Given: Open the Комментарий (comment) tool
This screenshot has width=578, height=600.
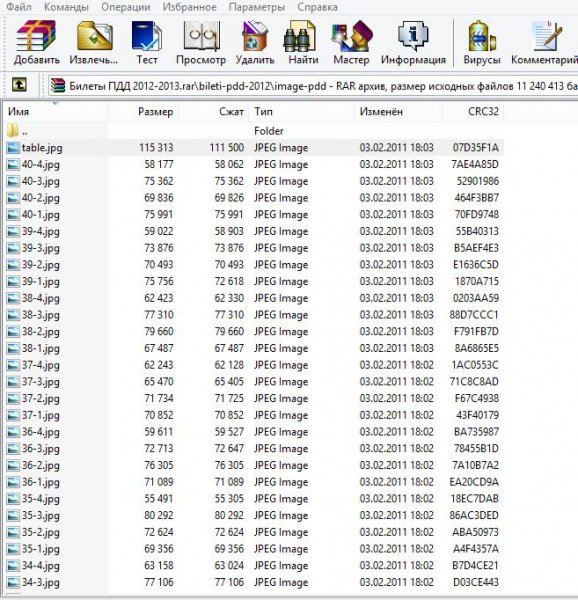Looking at the screenshot, I should pyautogui.click(x=544, y=42).
